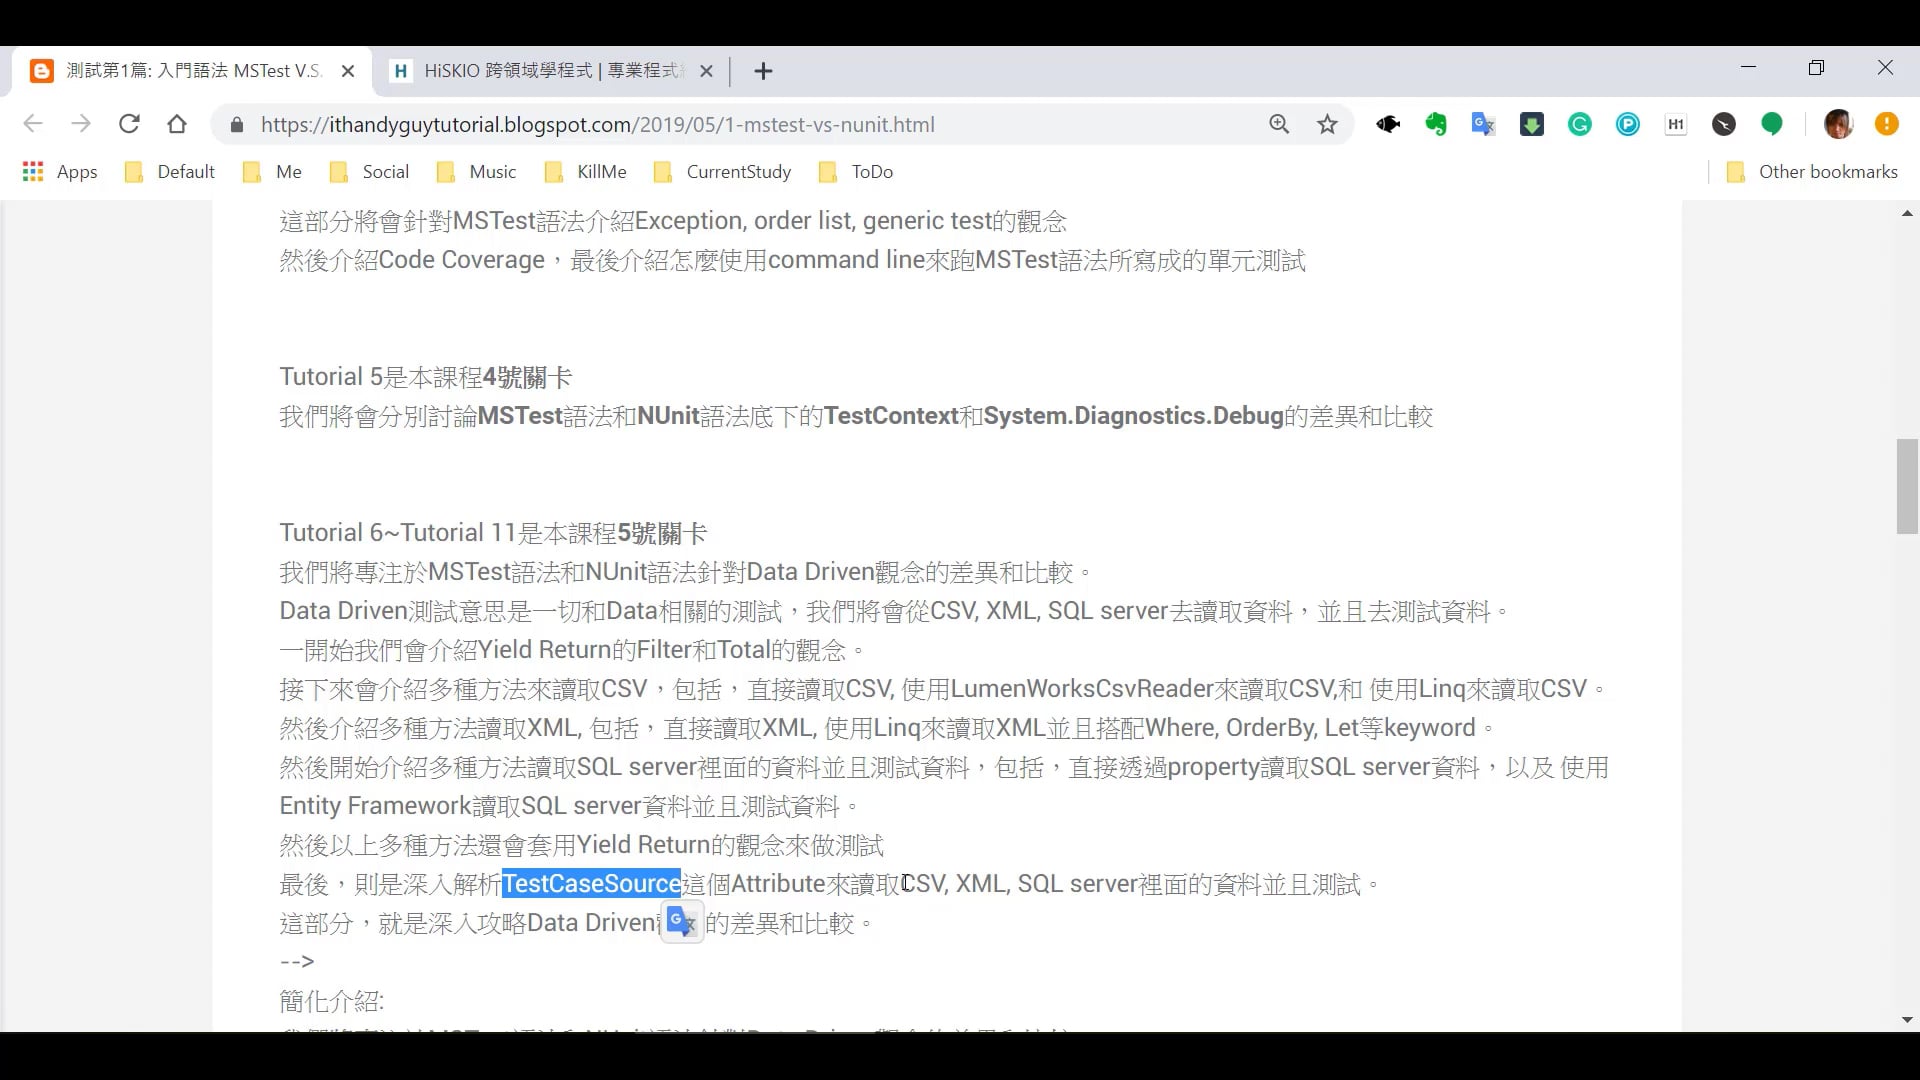
Task: Open the Apps shortcut in bookmarks bar
Action: (x=60, y=171)
